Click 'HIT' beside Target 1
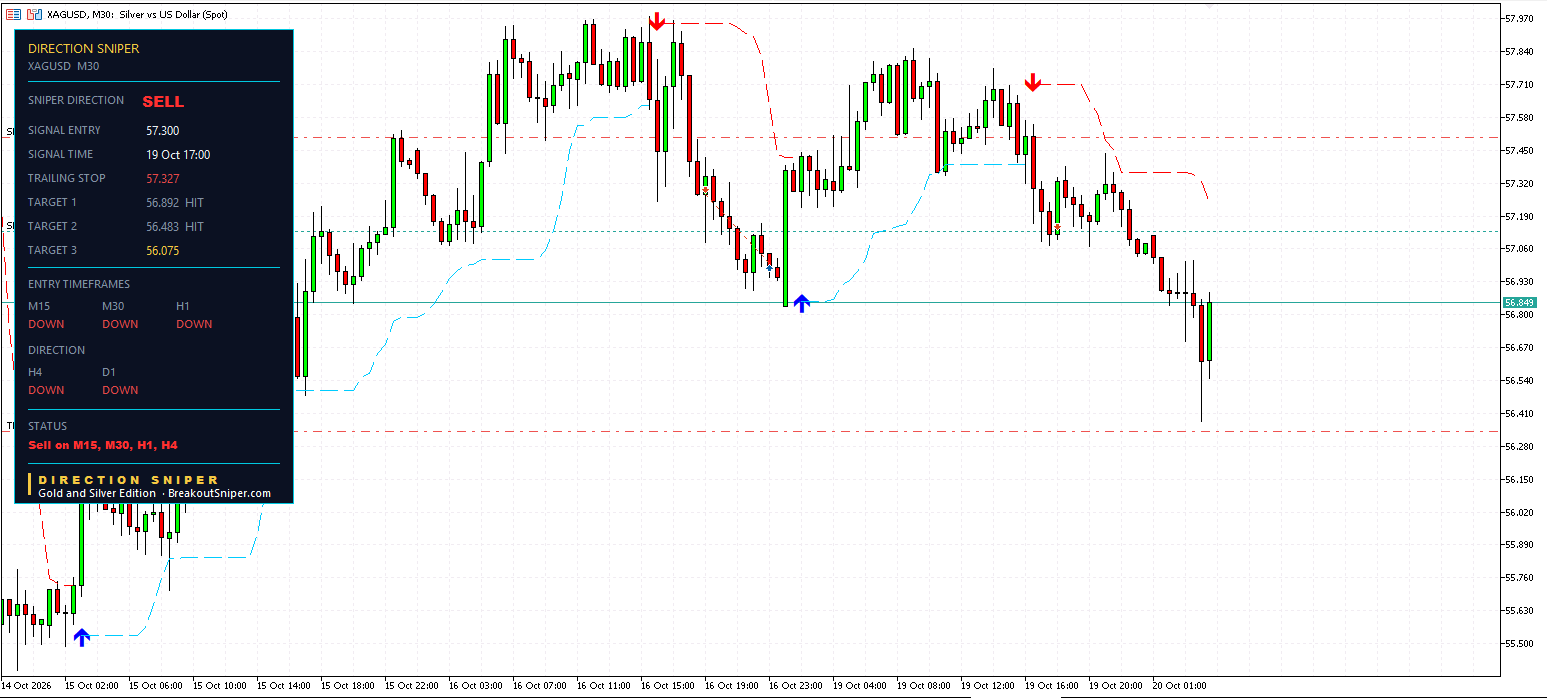1547x698 pixels. coord(194,203)
